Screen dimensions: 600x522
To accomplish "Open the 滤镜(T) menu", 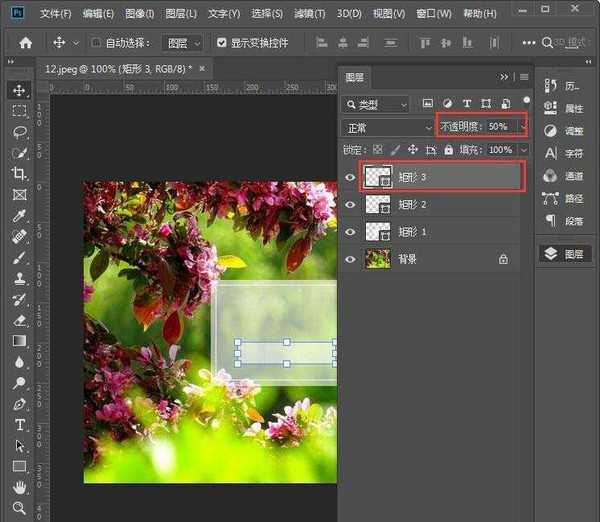I will click(x=310, y=14).
